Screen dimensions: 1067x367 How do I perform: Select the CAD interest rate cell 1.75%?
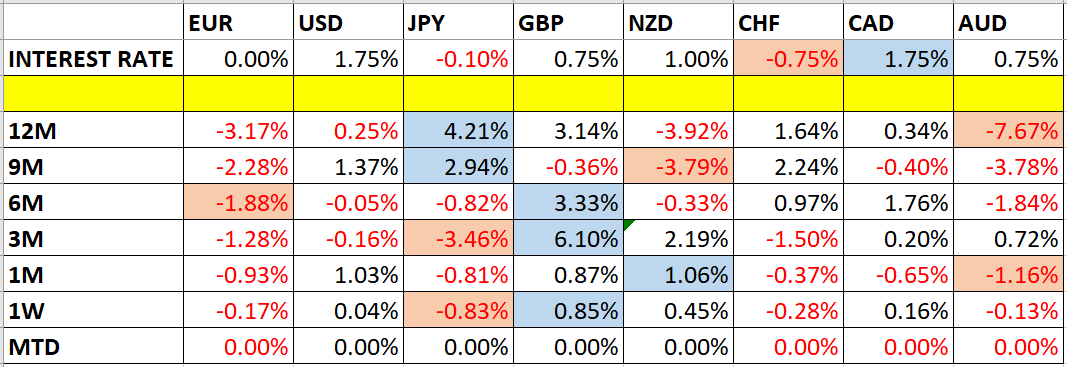pos(898,61)
